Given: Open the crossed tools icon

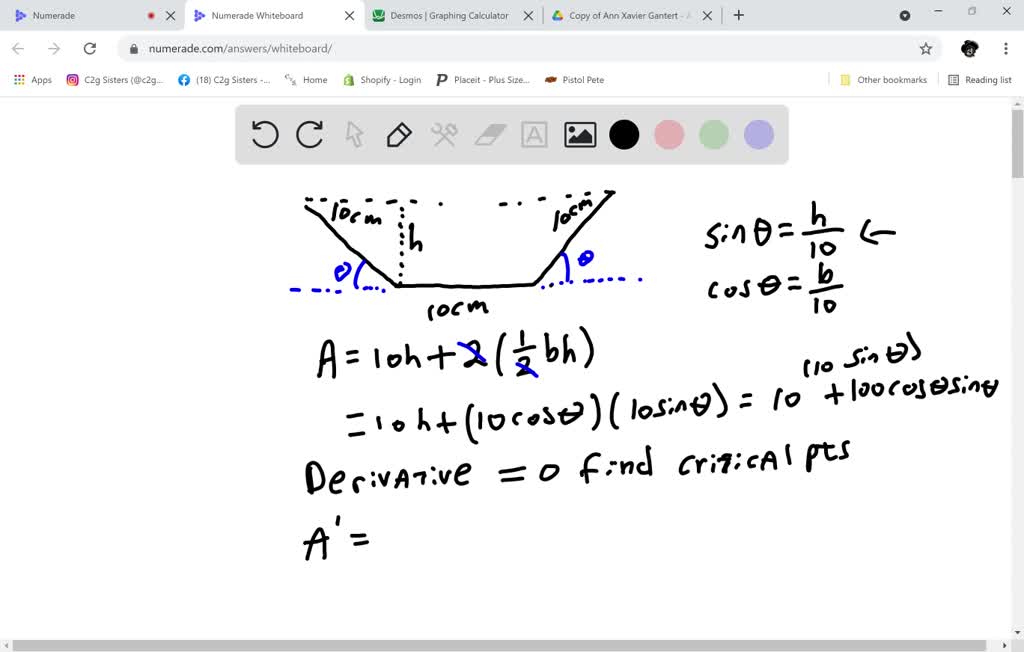Looking at the screenshot, I should [x=444, y=134].
